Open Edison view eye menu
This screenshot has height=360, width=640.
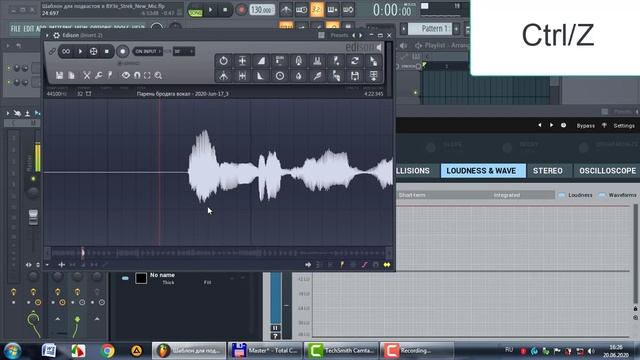[126, 76]
